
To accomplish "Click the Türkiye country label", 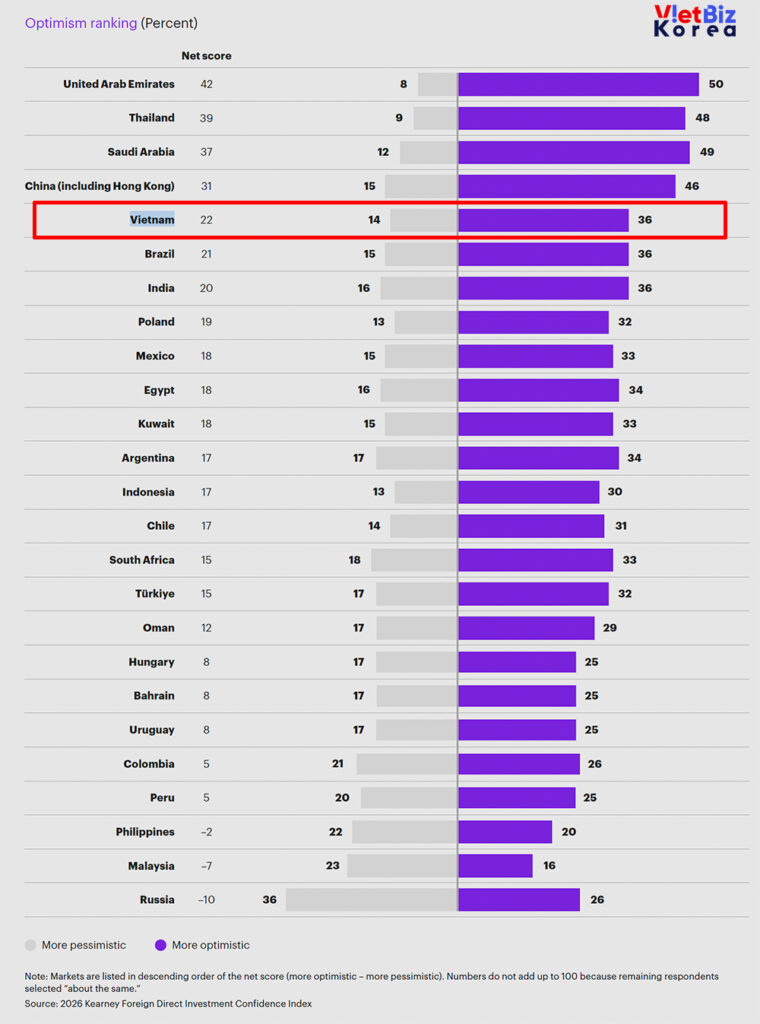I will point(154,594).
